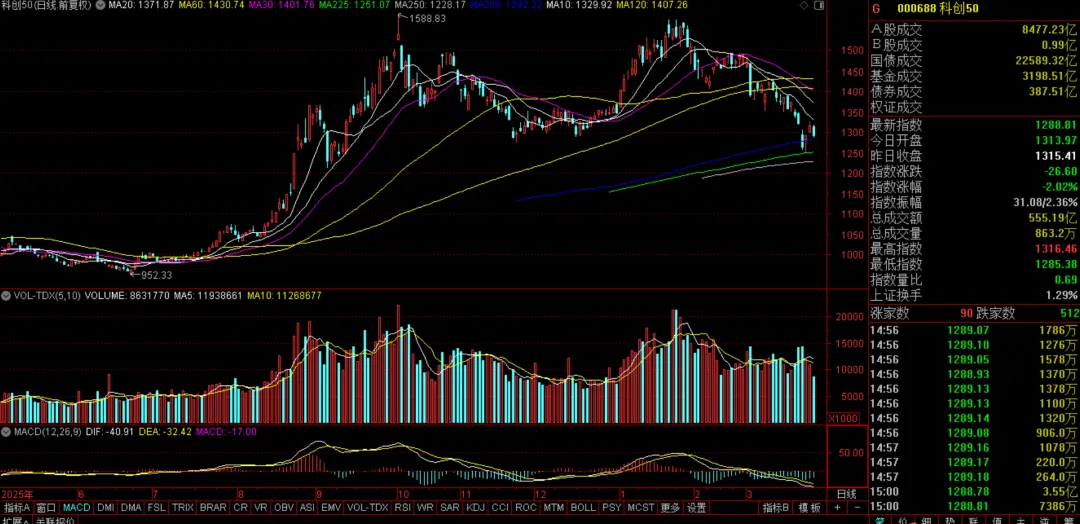Open the MACD(12,26,9) indicator dropdown marker

click(x=6, y=432)
